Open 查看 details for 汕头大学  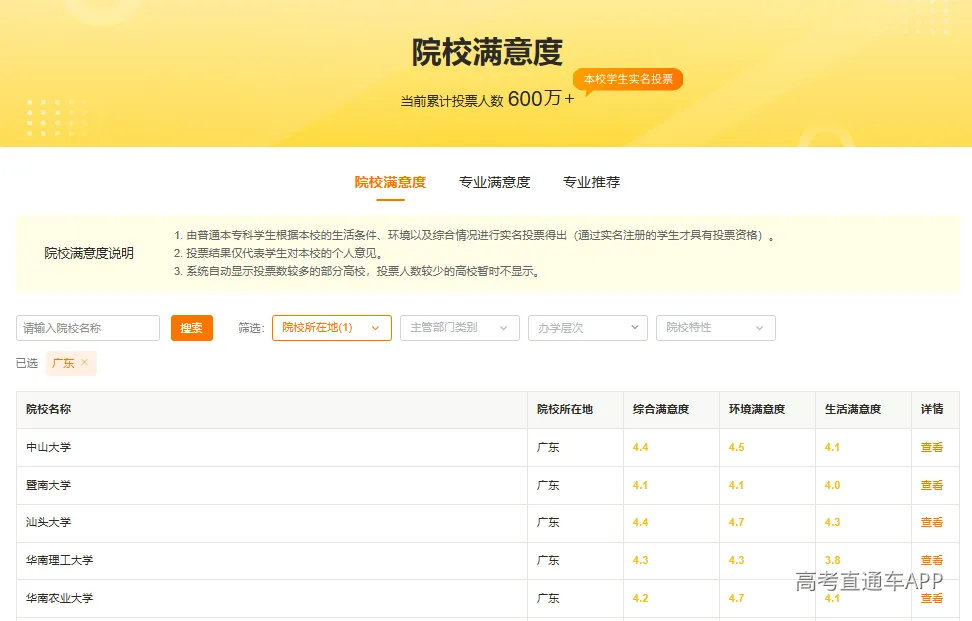tap(932, 522)
